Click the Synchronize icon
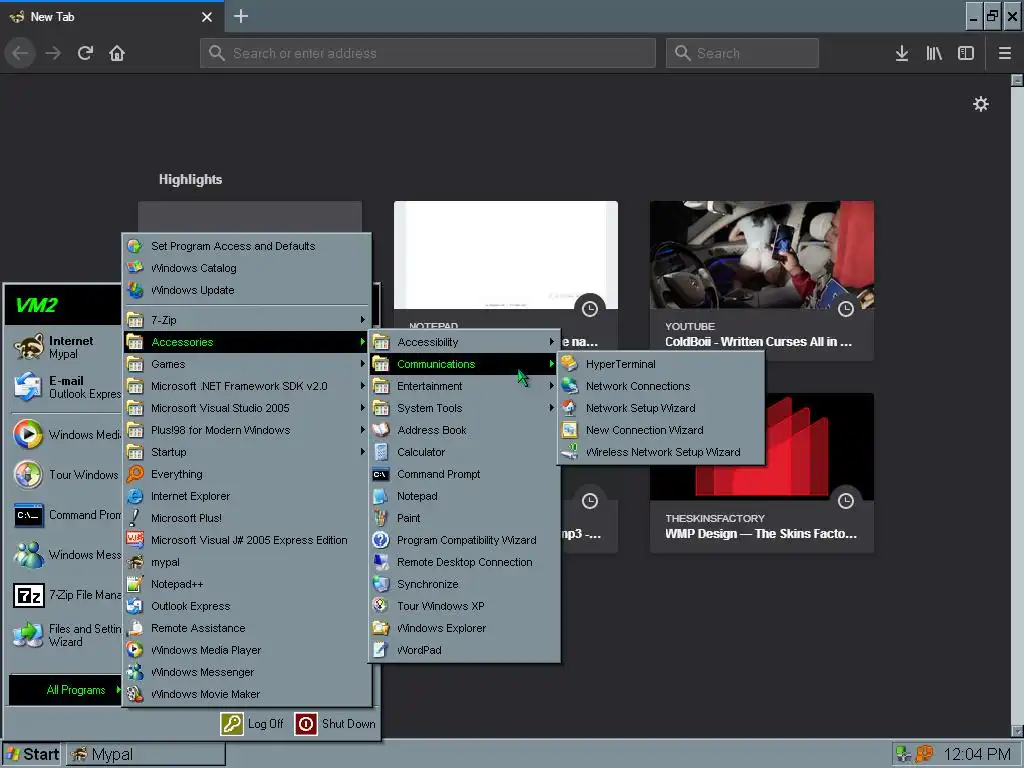Image resolution: width=1024 pixels, height=768 pixels. tap(381, 584)
